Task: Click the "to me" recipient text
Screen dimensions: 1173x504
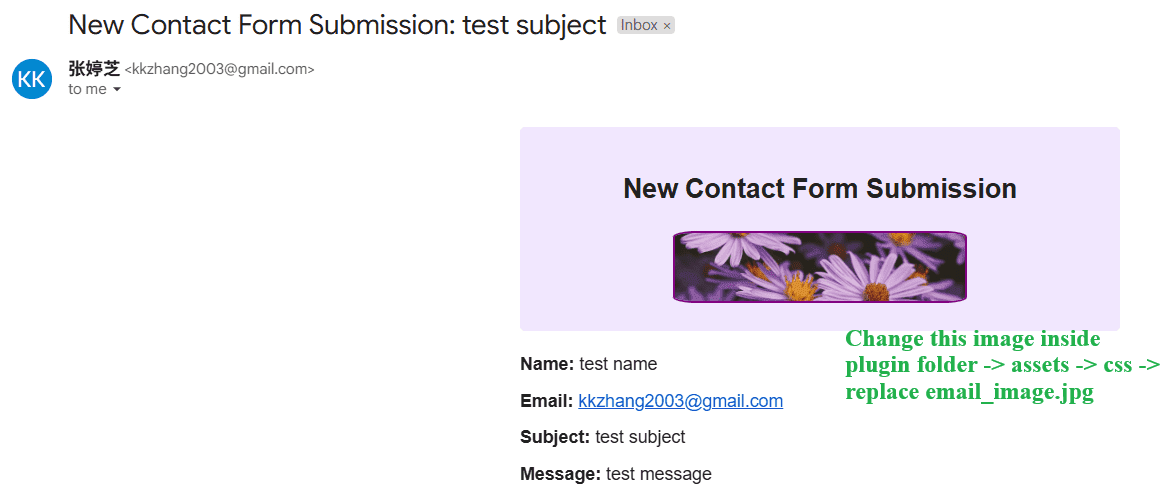Action: coord(87,89)
